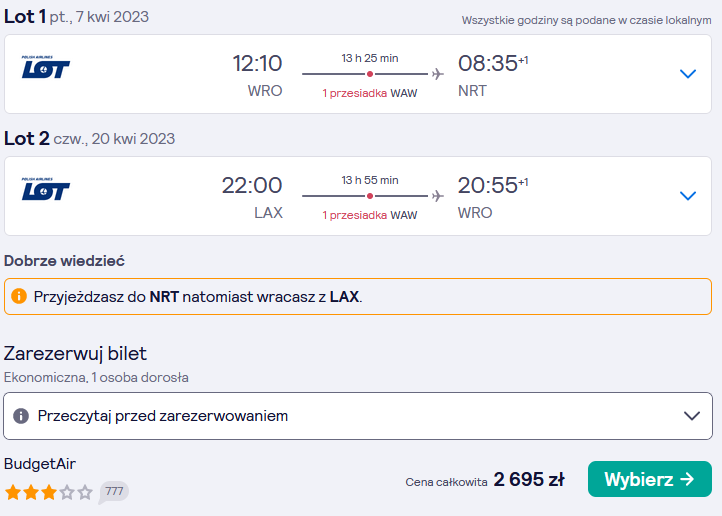Click the LOT airline logo in Lot 1

click(x=46, y=67)
